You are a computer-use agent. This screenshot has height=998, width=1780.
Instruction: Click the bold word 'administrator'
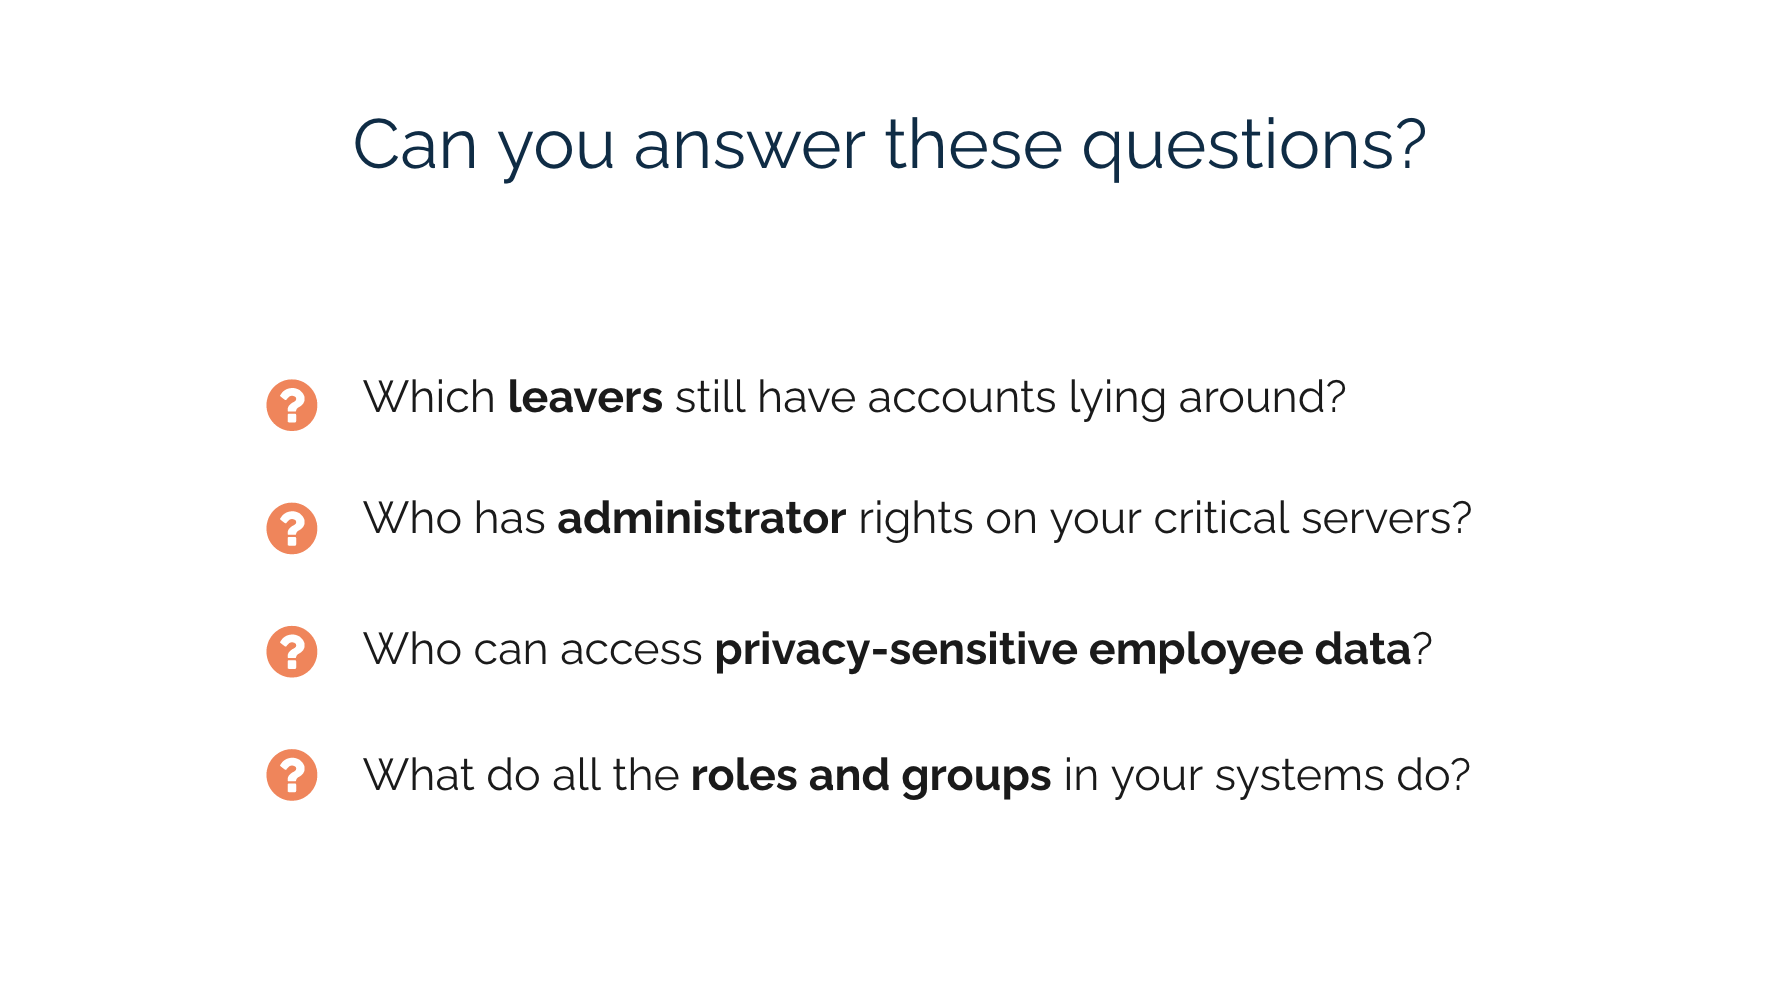pos(702,518)
